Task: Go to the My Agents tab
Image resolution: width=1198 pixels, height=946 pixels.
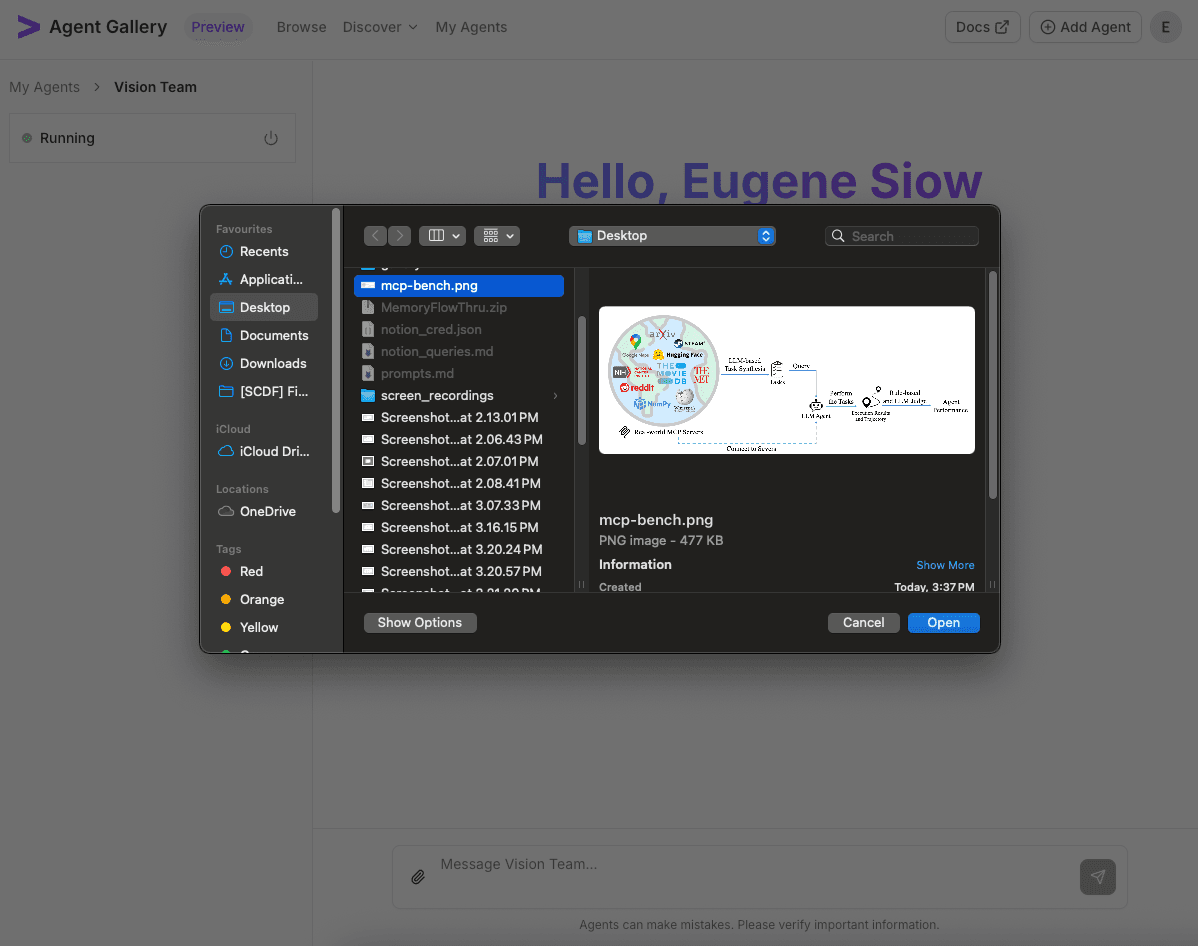Action: pos(471,27)
